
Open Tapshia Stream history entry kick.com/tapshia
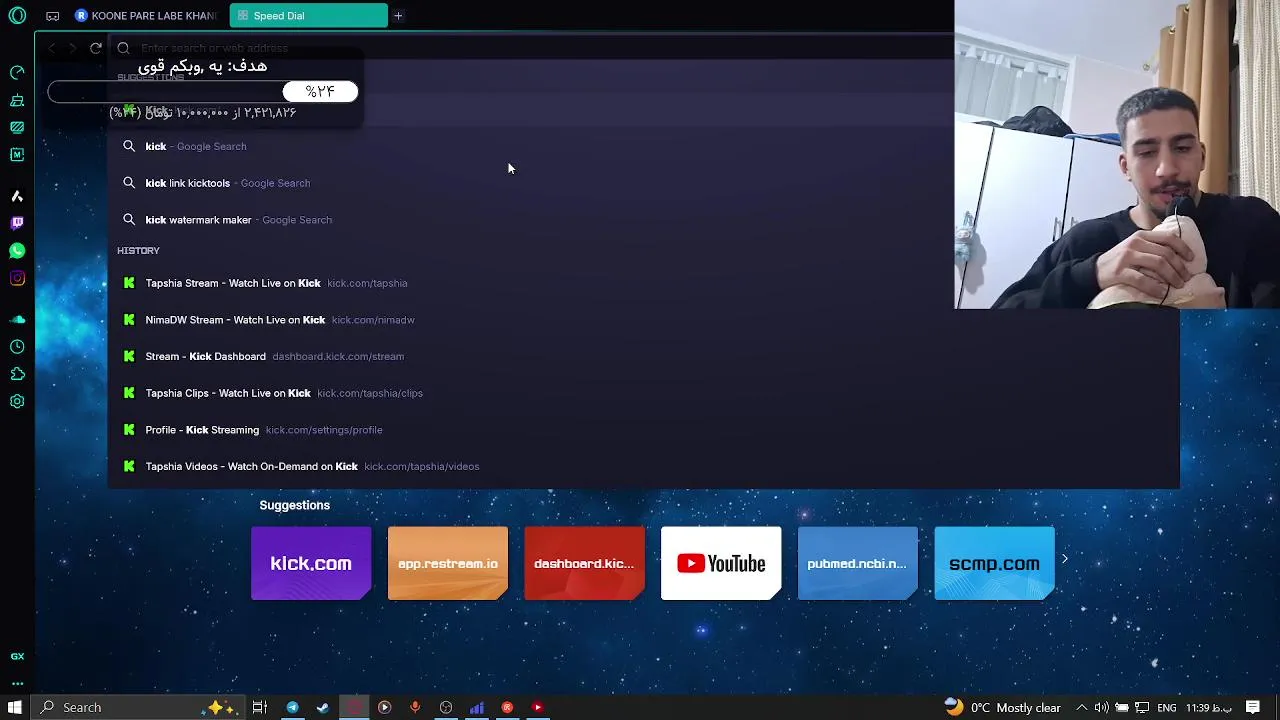pyautogui.click(x=643, y=283)
